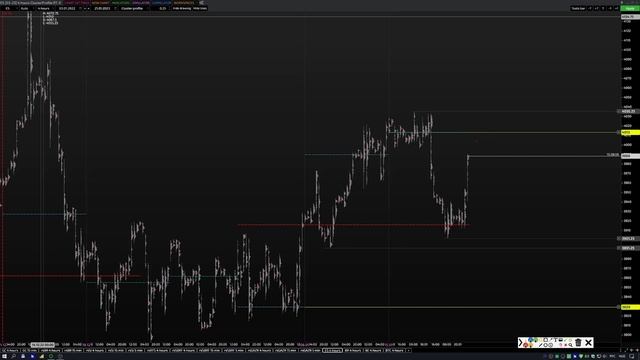Click the 0.25 tick size field
640x360 pixels.
[x=163, y=8]
